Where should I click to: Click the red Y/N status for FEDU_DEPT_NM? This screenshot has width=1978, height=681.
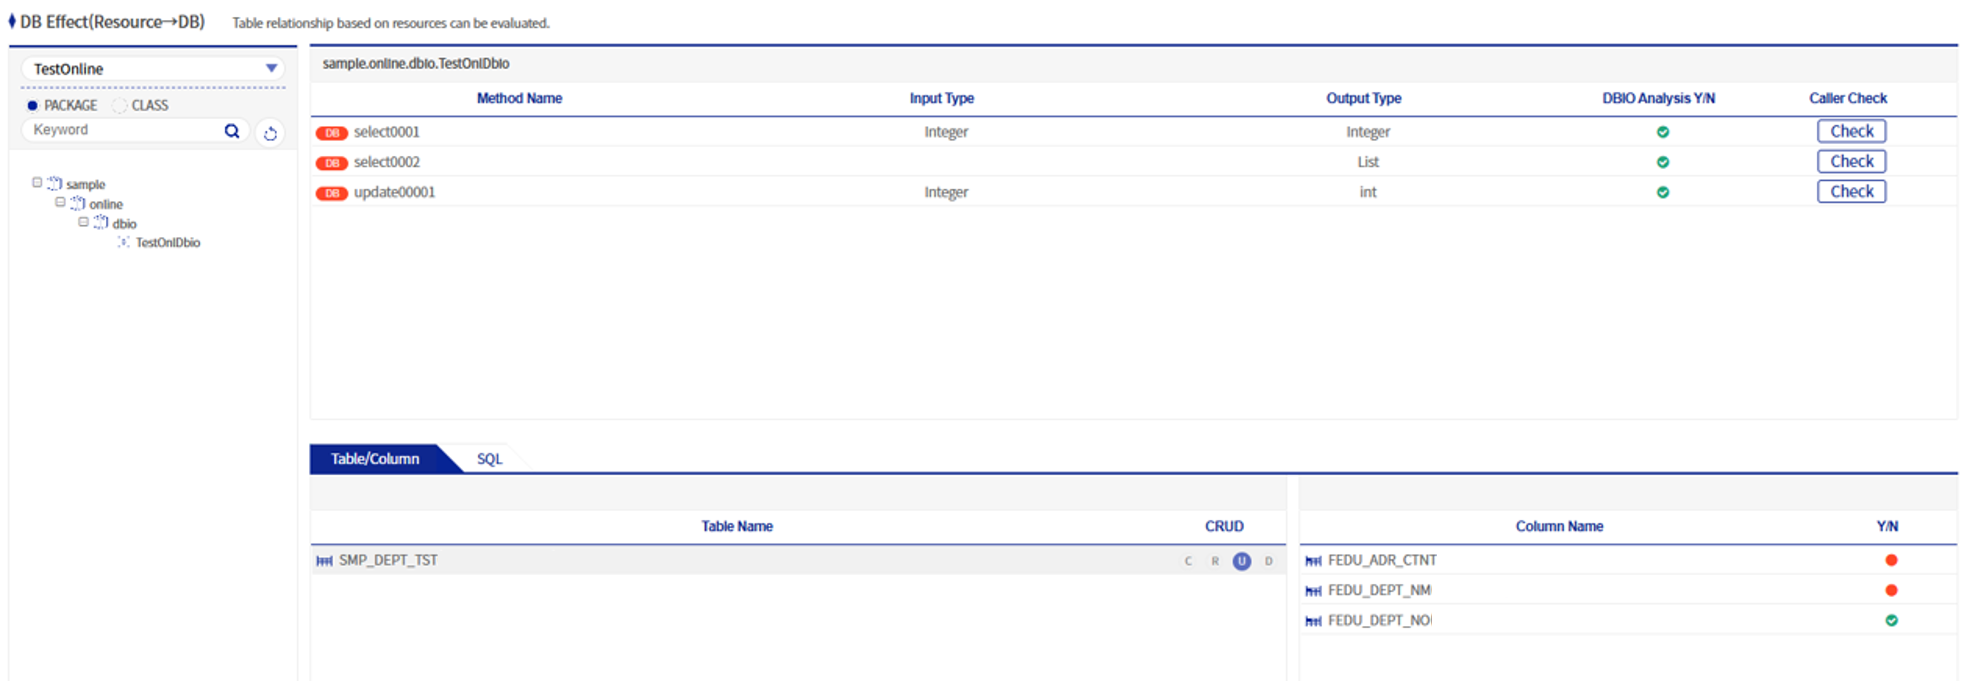(x=1890, y=590)
